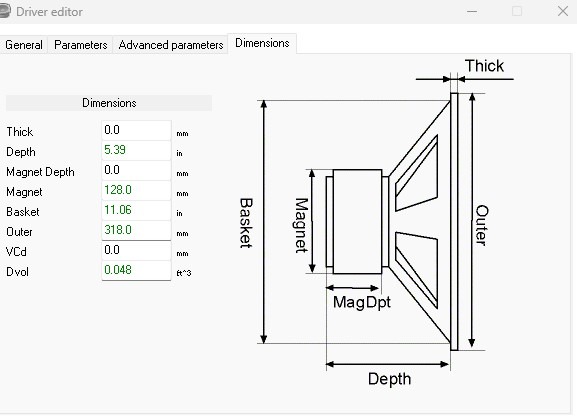Click the MagDpt label in the driver diagram

point(362,302)
